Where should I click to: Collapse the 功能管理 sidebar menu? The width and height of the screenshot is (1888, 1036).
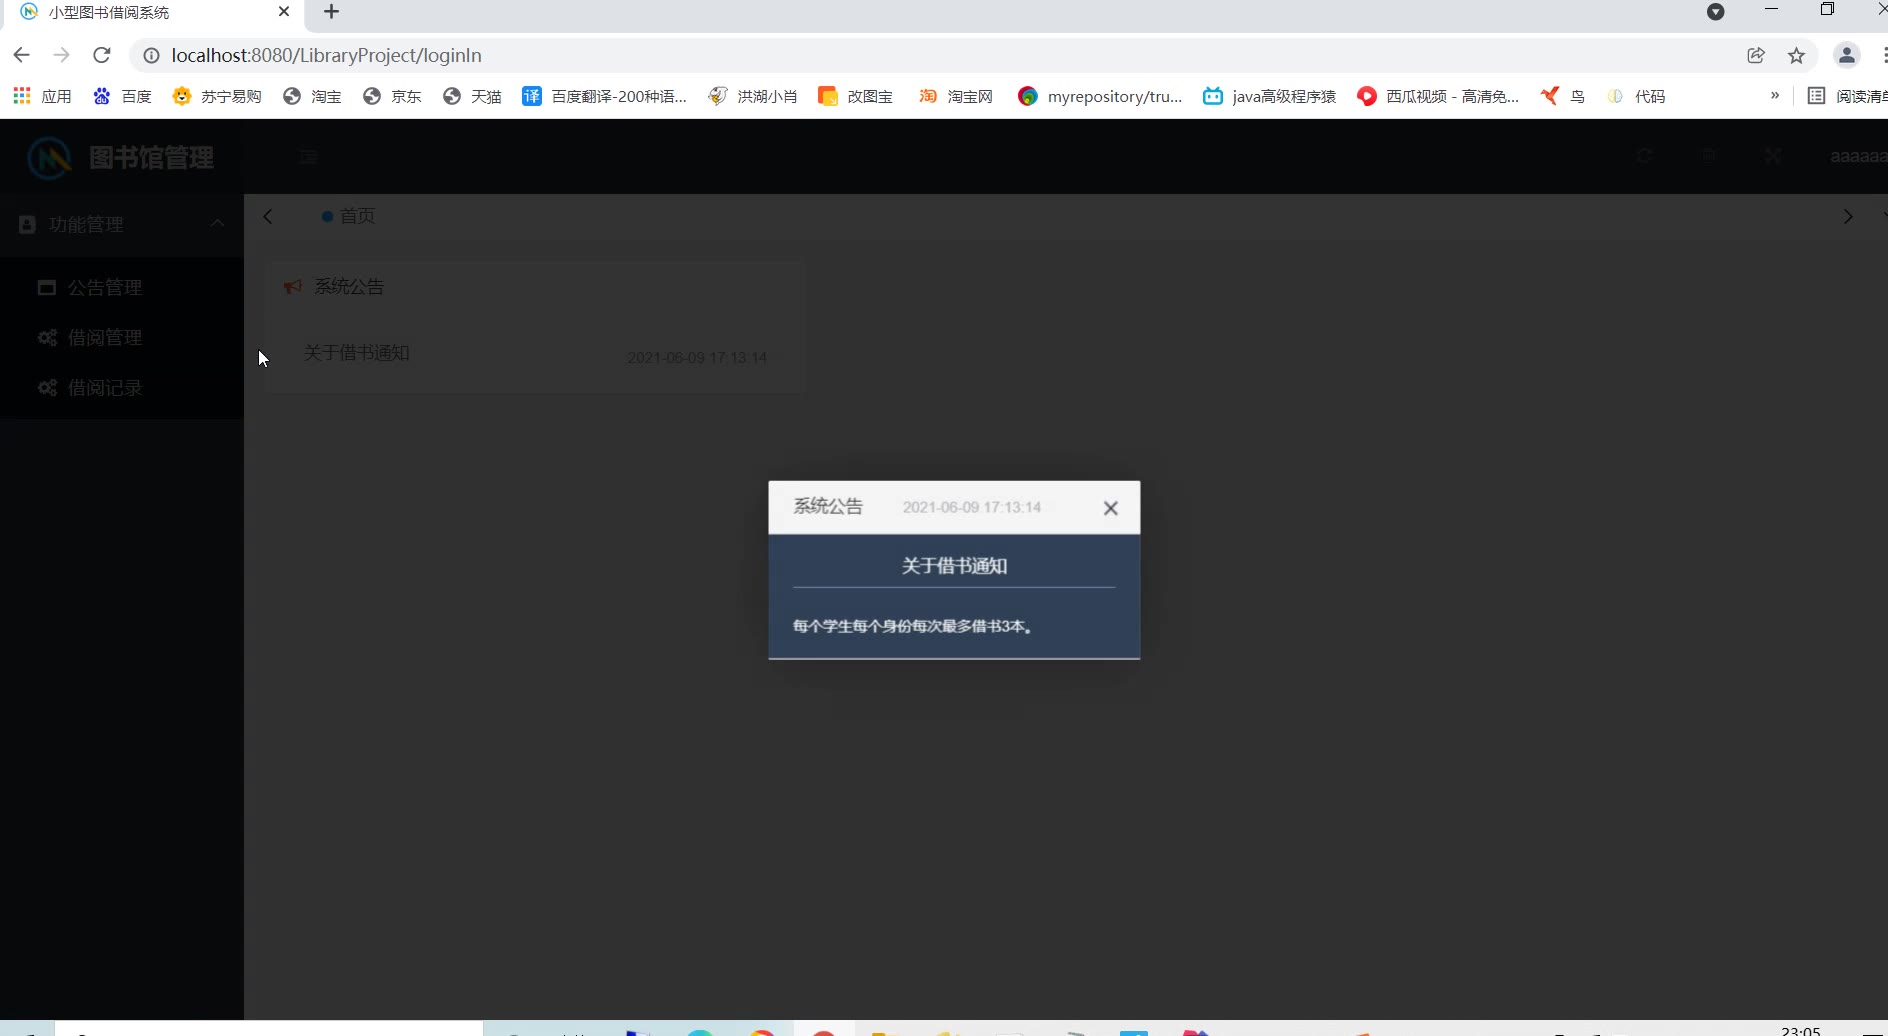[122, 224]
